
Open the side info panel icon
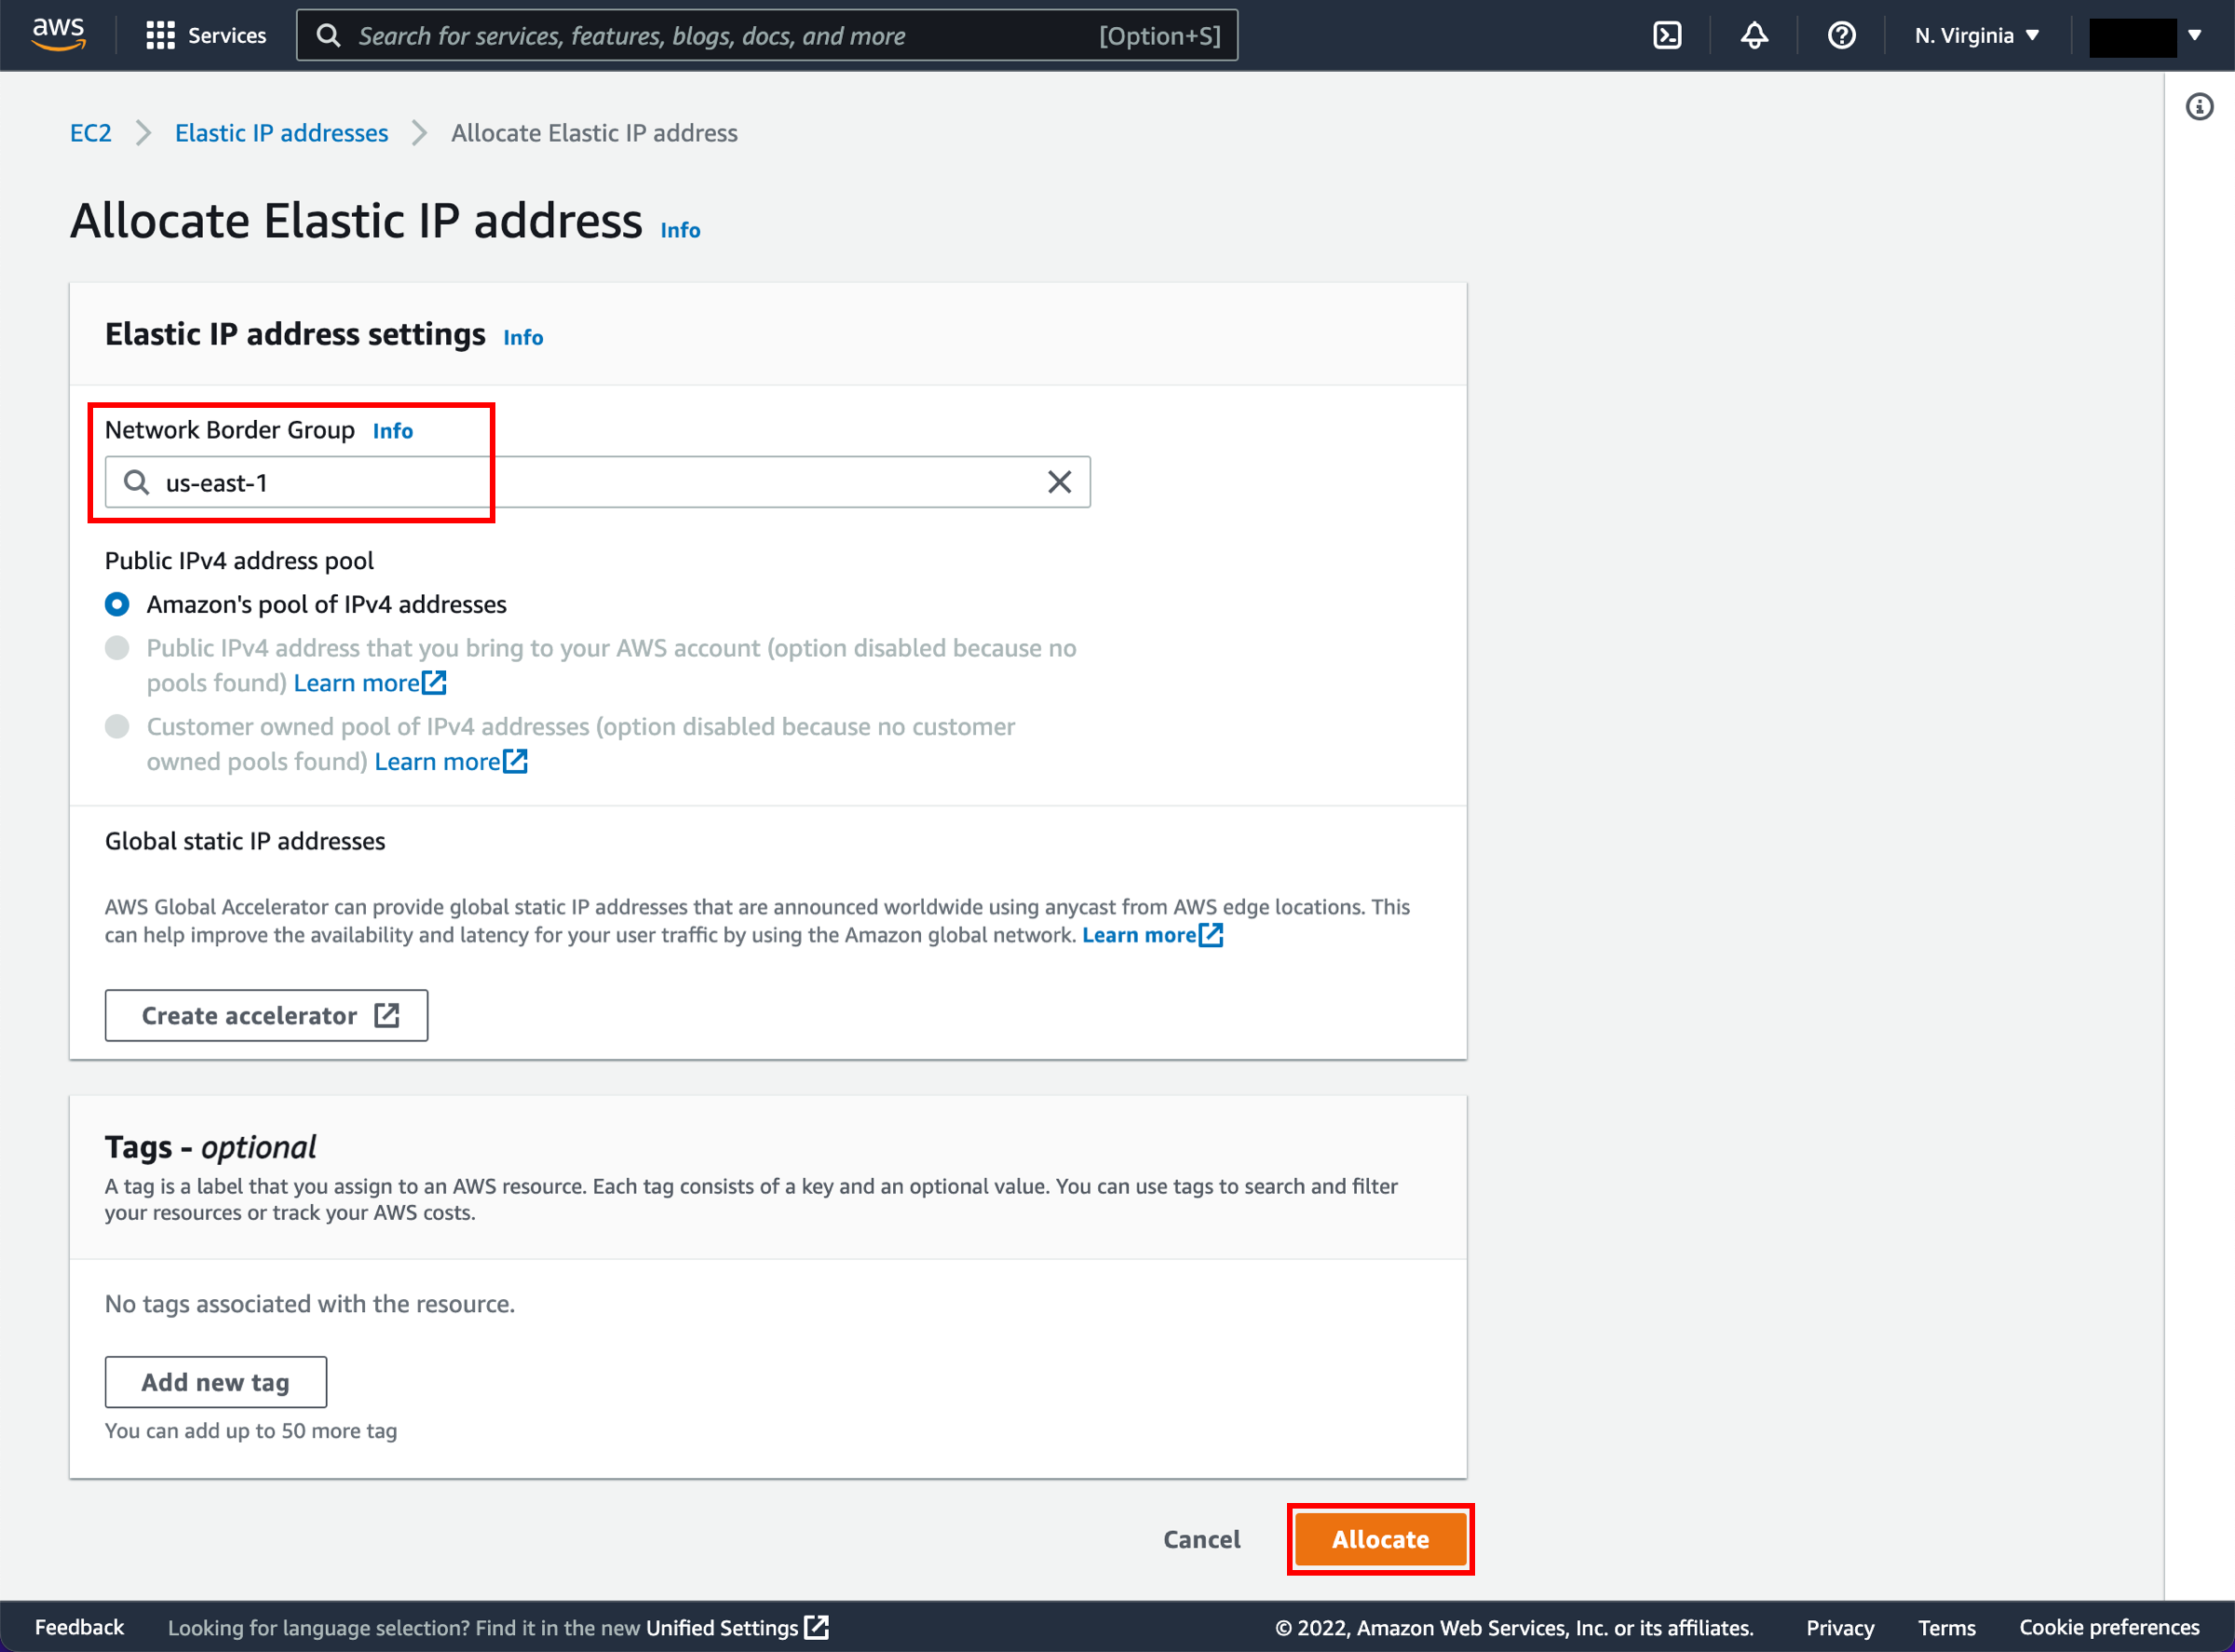(2199, 107)
